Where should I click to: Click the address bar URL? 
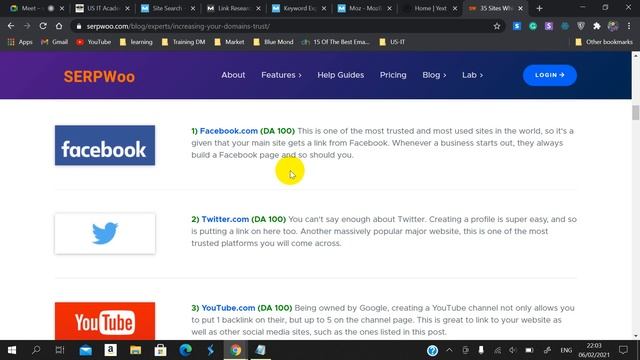(178, 26)
